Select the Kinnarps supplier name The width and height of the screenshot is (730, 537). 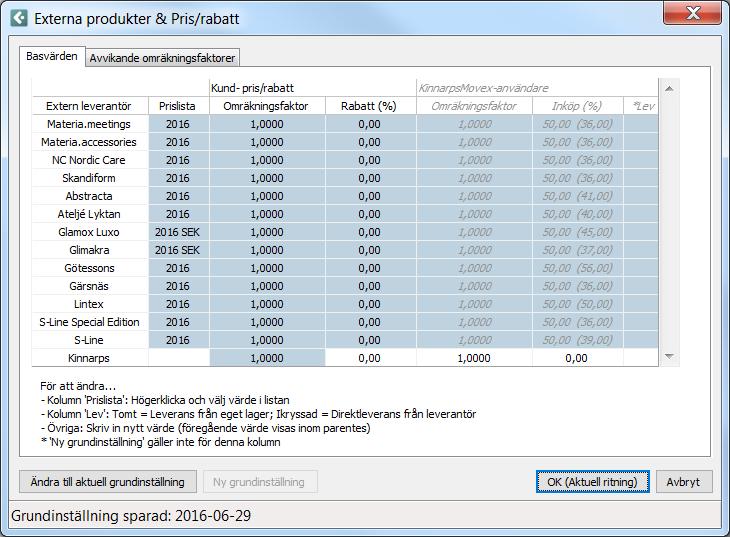89,358
